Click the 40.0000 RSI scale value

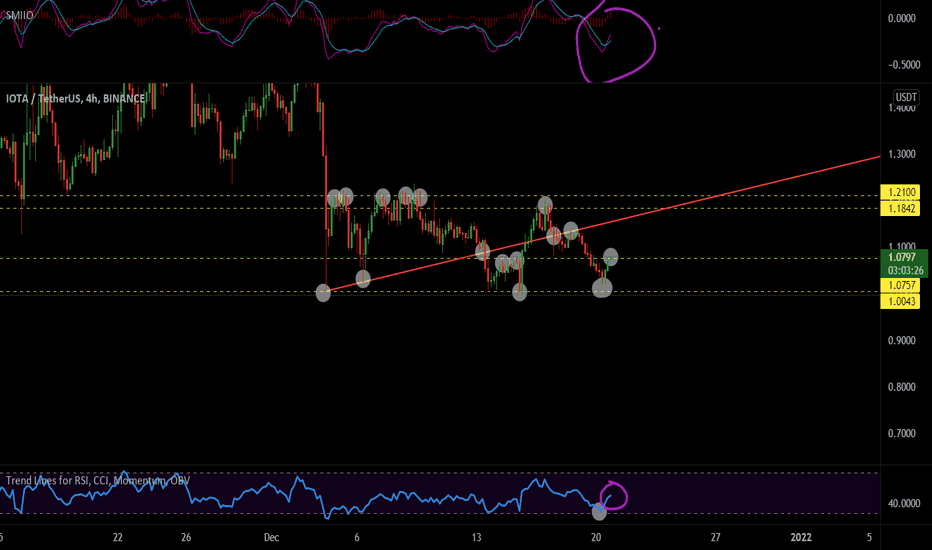click(903, 504)
